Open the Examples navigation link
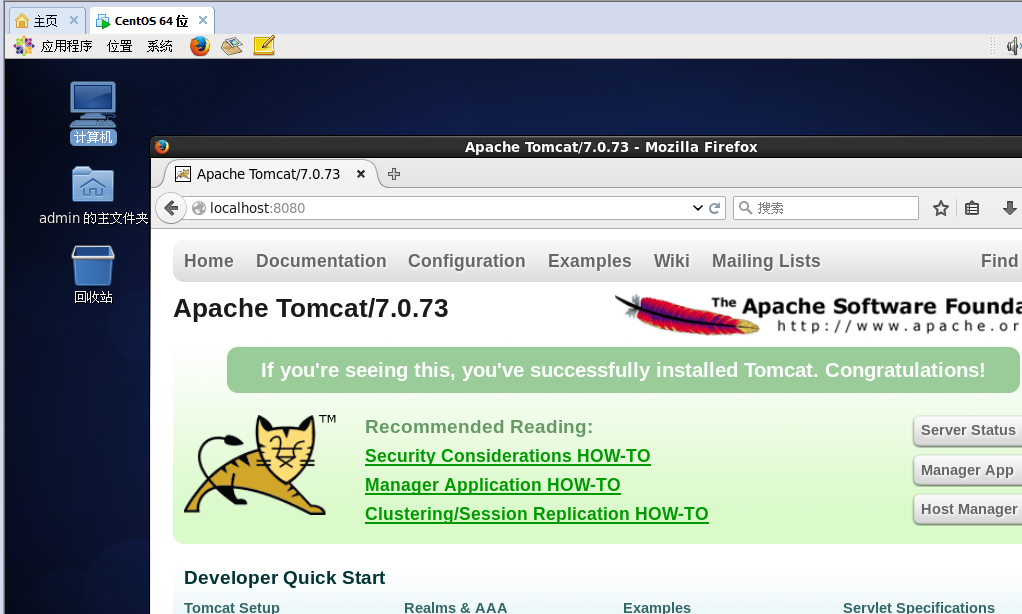 (589, 261)
